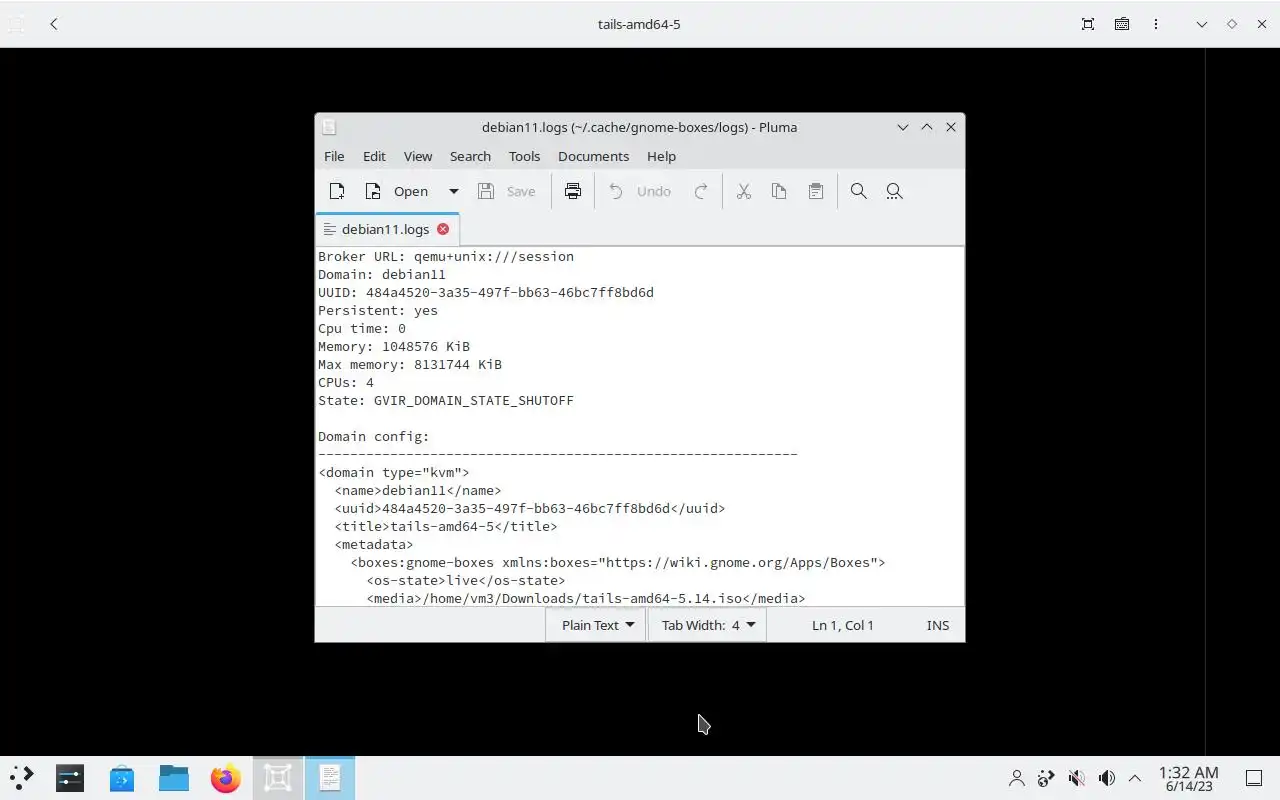Open the Tab Width dropdown
The width and height of the screenshot is (1280, 800).
[707, 625]
